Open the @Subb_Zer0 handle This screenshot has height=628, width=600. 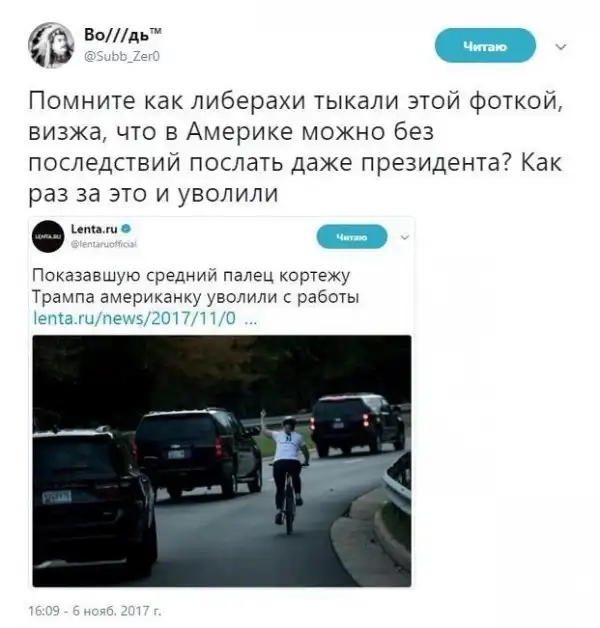tap(122, 56)
